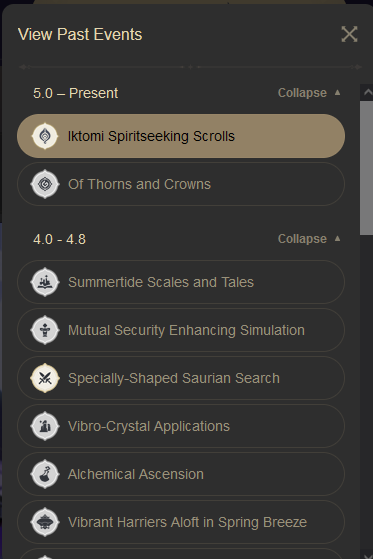Image resolution: width=373 pixels, height=559 pixels.
Task: Click the Alchemical Ascension potion icon
Action: point(45,474)
